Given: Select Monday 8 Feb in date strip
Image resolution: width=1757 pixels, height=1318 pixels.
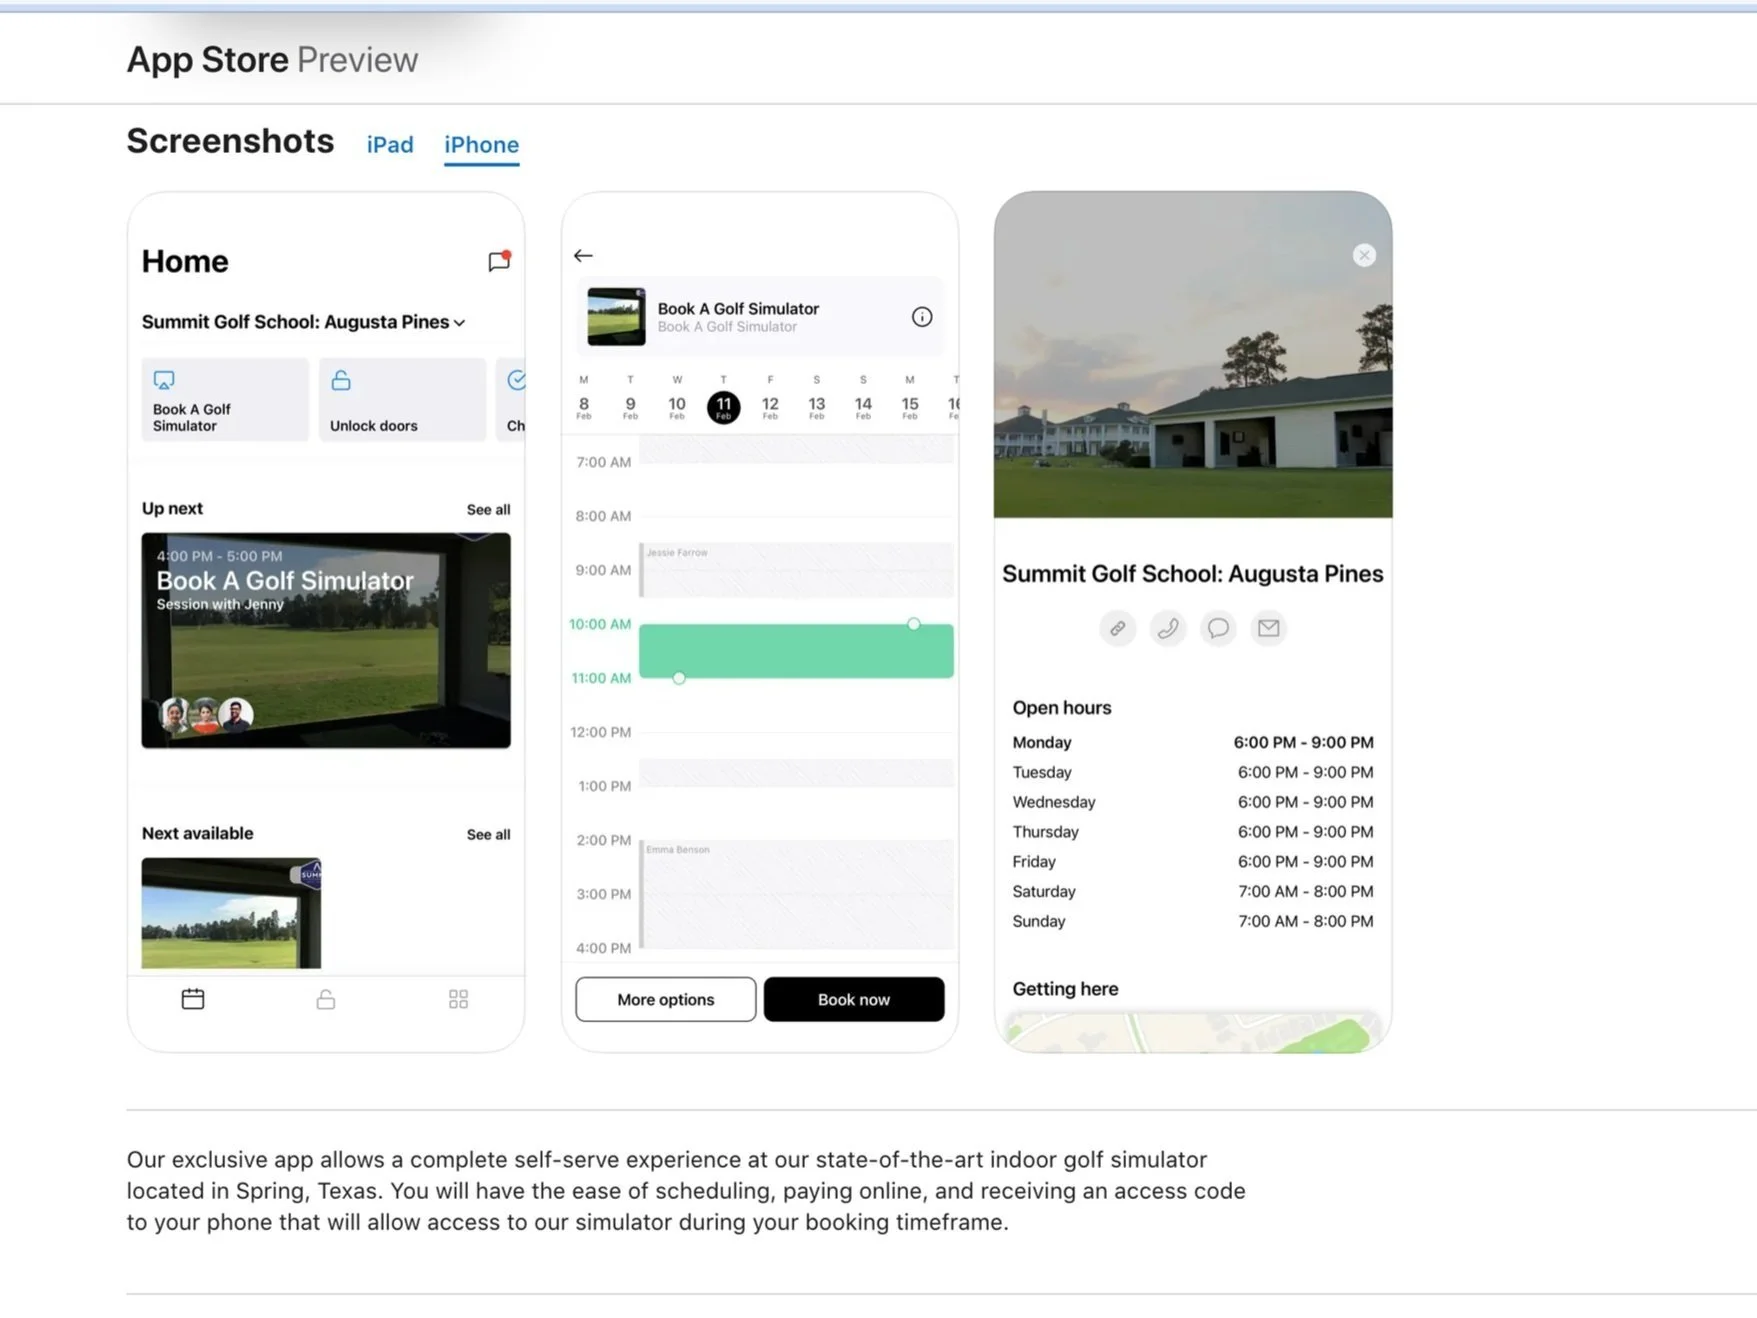Looking at the screenshot, I should point(584,398).
